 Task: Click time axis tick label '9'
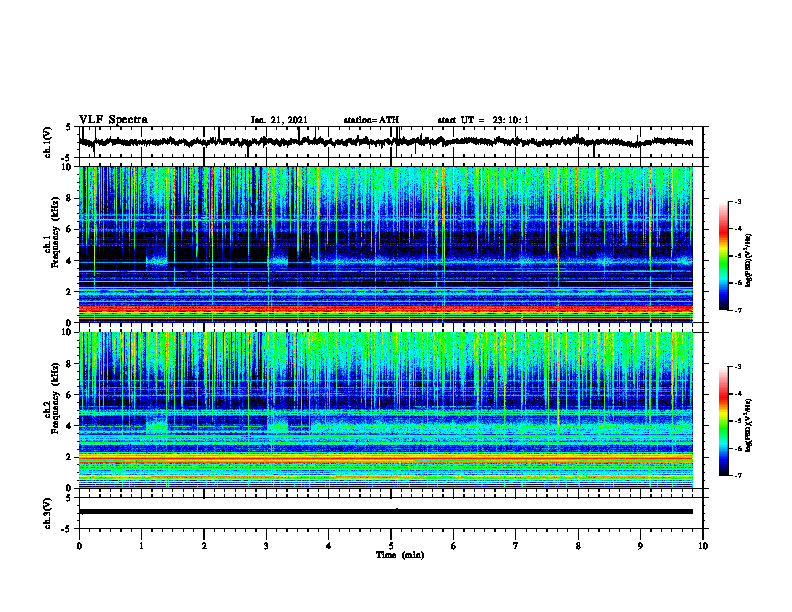pyautogui.click(x=640, y=546)
